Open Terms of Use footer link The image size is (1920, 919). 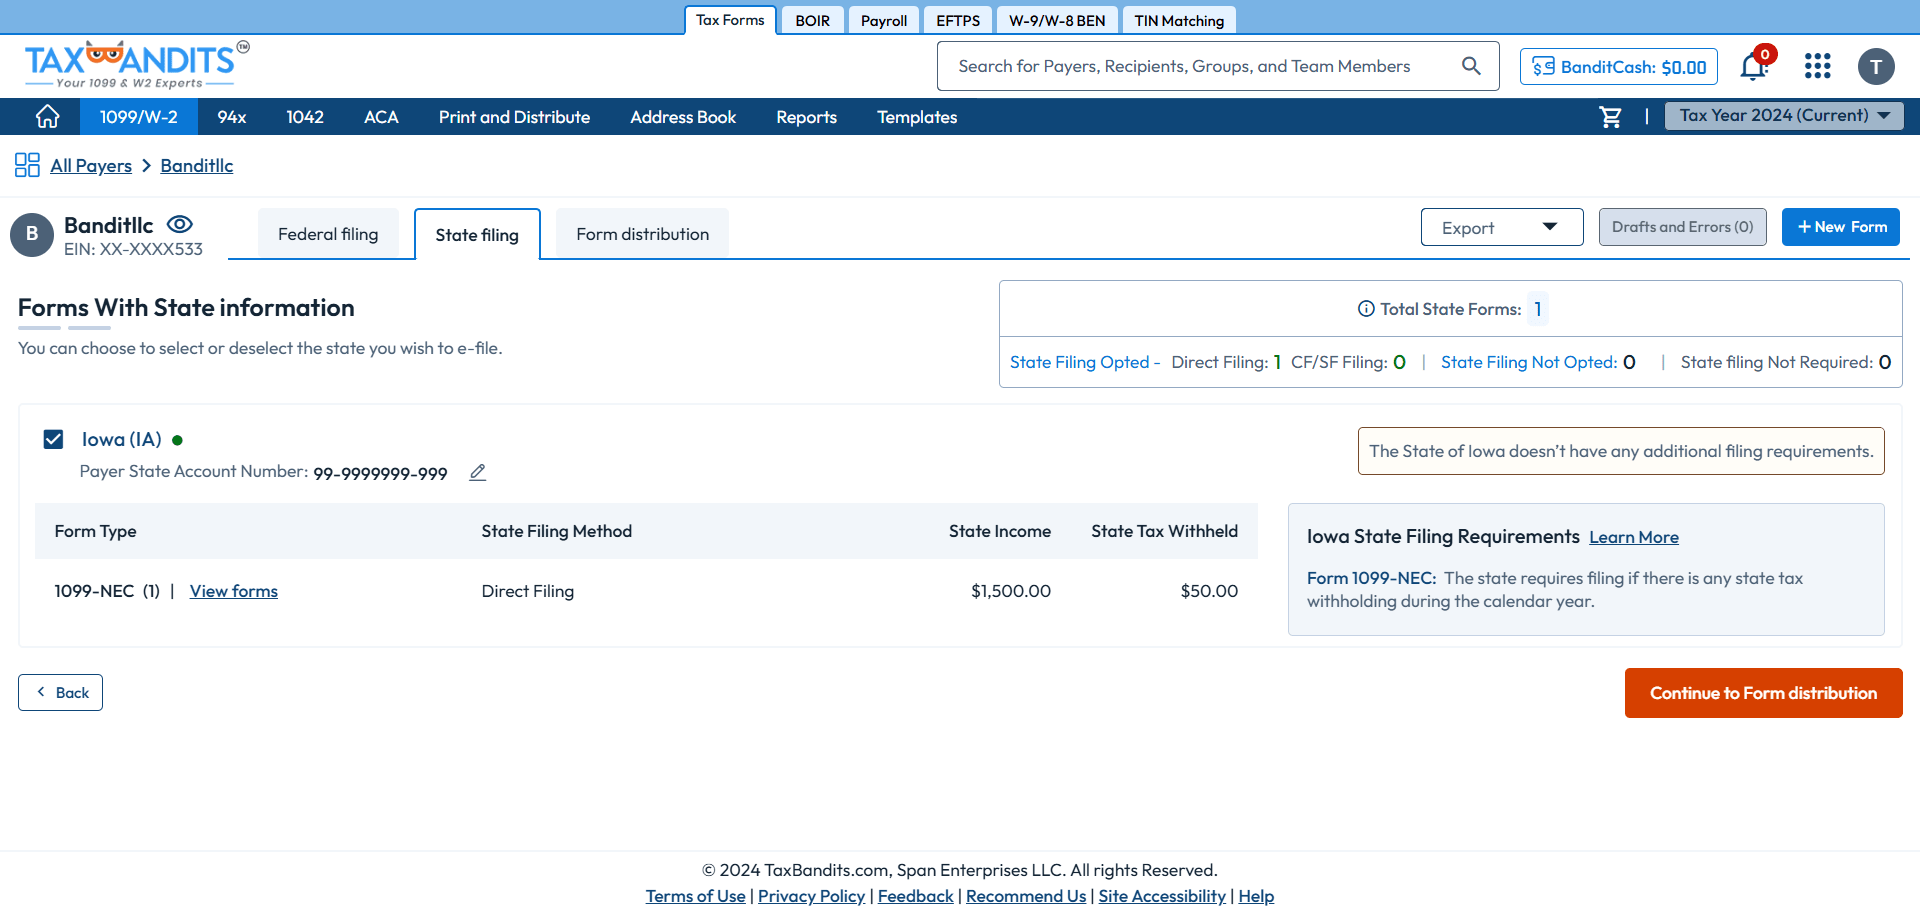tap(695, 896)
